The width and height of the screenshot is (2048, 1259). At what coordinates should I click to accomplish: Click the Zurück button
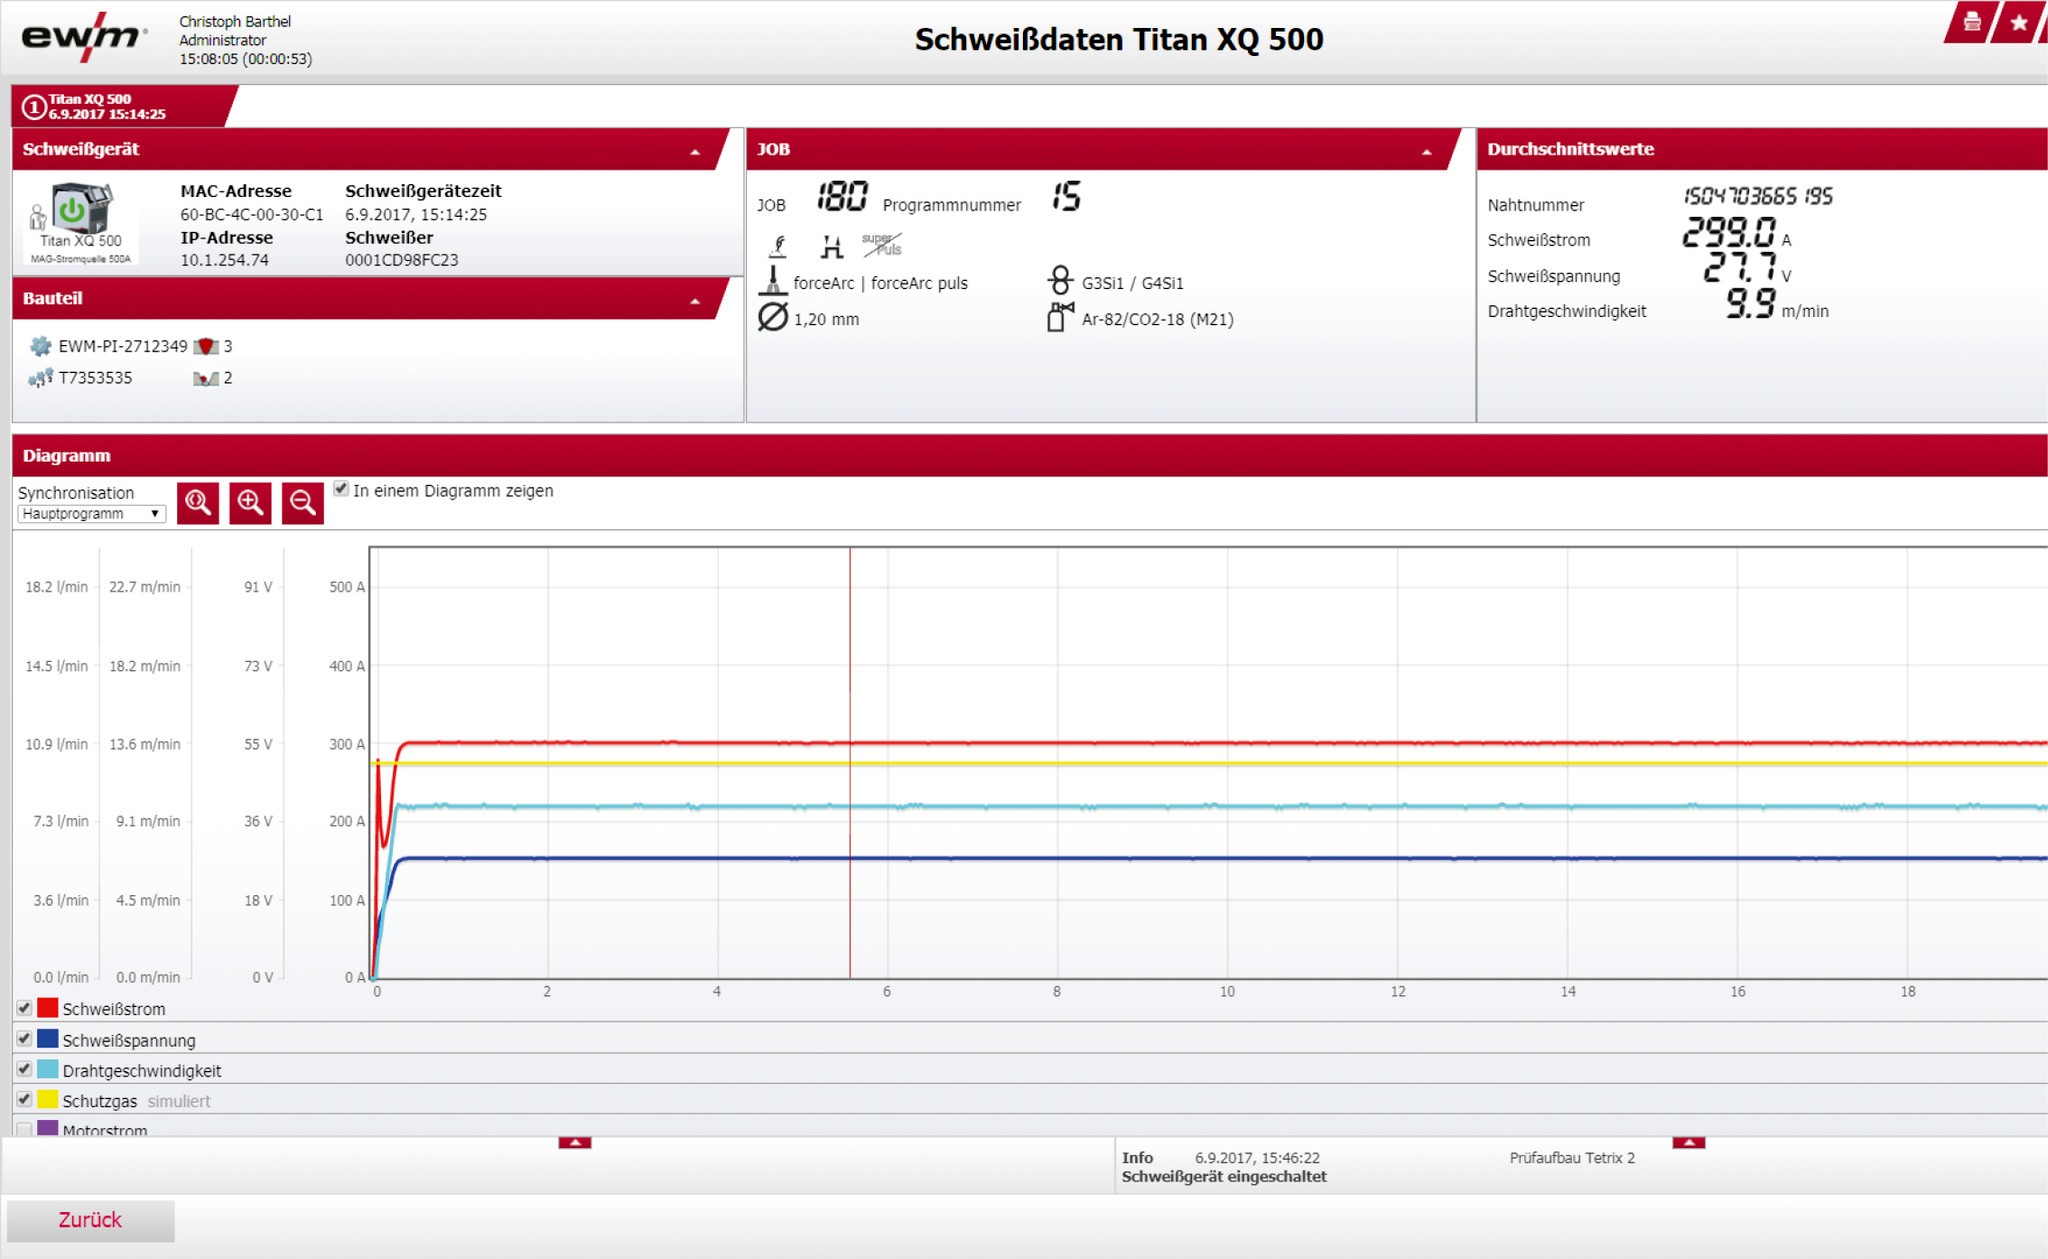[x=90, y=1220]
